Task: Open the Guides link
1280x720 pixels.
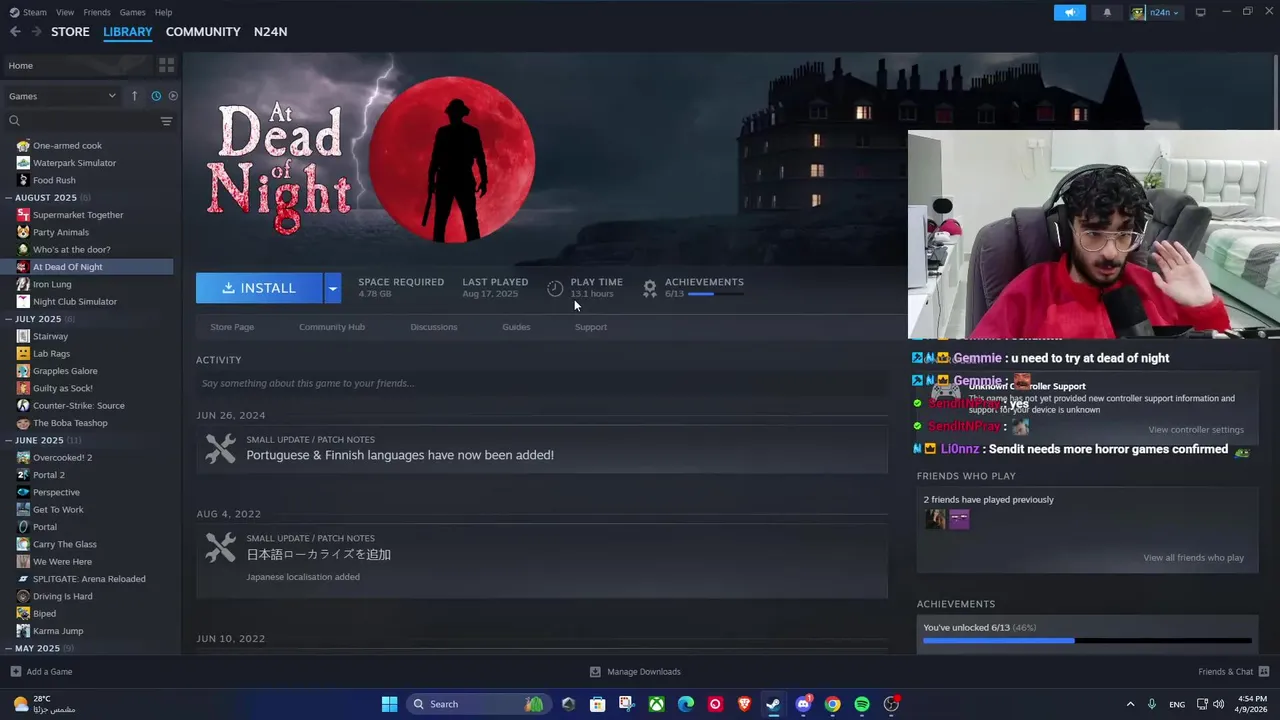Action: pos(516,327)
